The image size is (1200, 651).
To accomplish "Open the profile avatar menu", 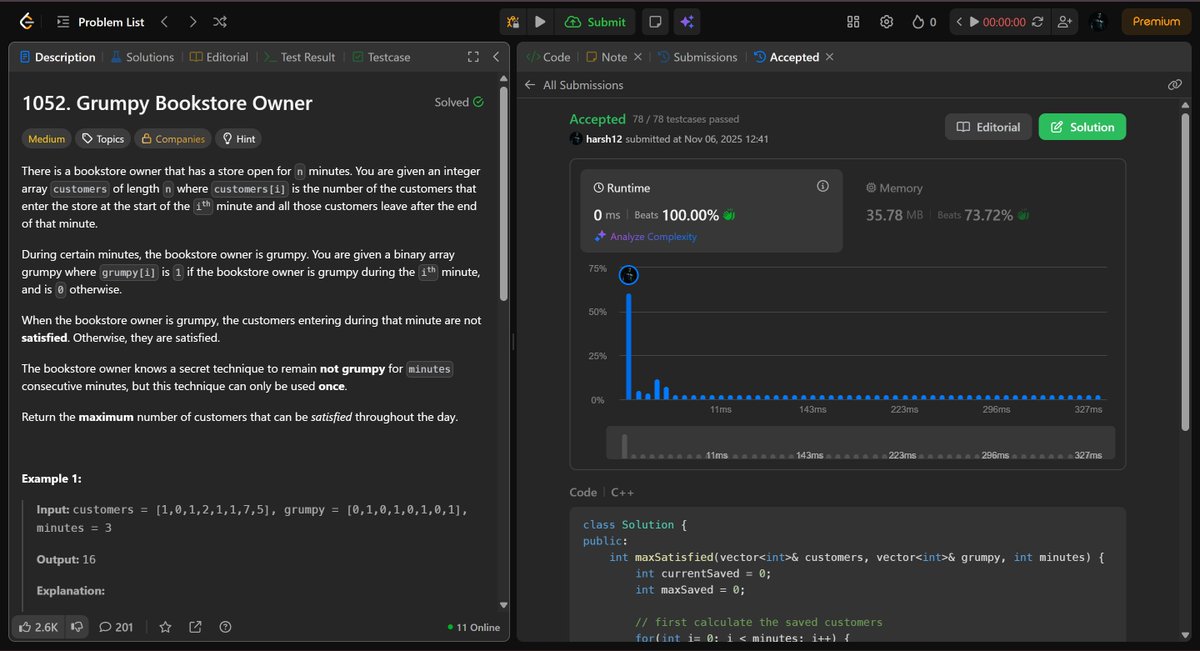I will (x=1098, y=21).
